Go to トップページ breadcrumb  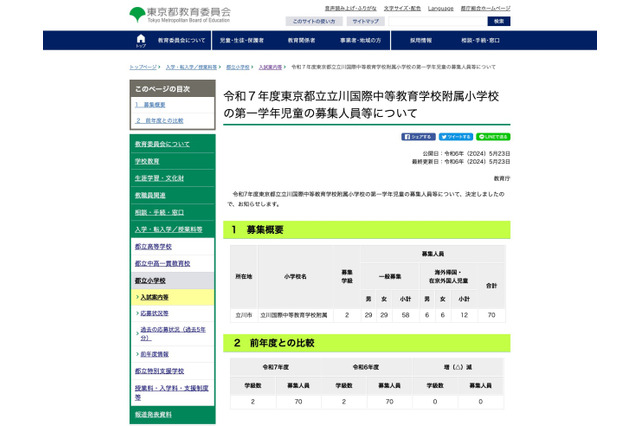point(143,67)
